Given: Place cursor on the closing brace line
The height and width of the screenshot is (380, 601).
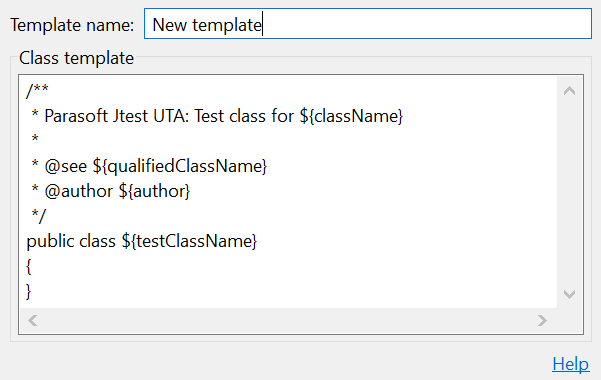Looking at the screenshot, I should [x=29, y=291].
